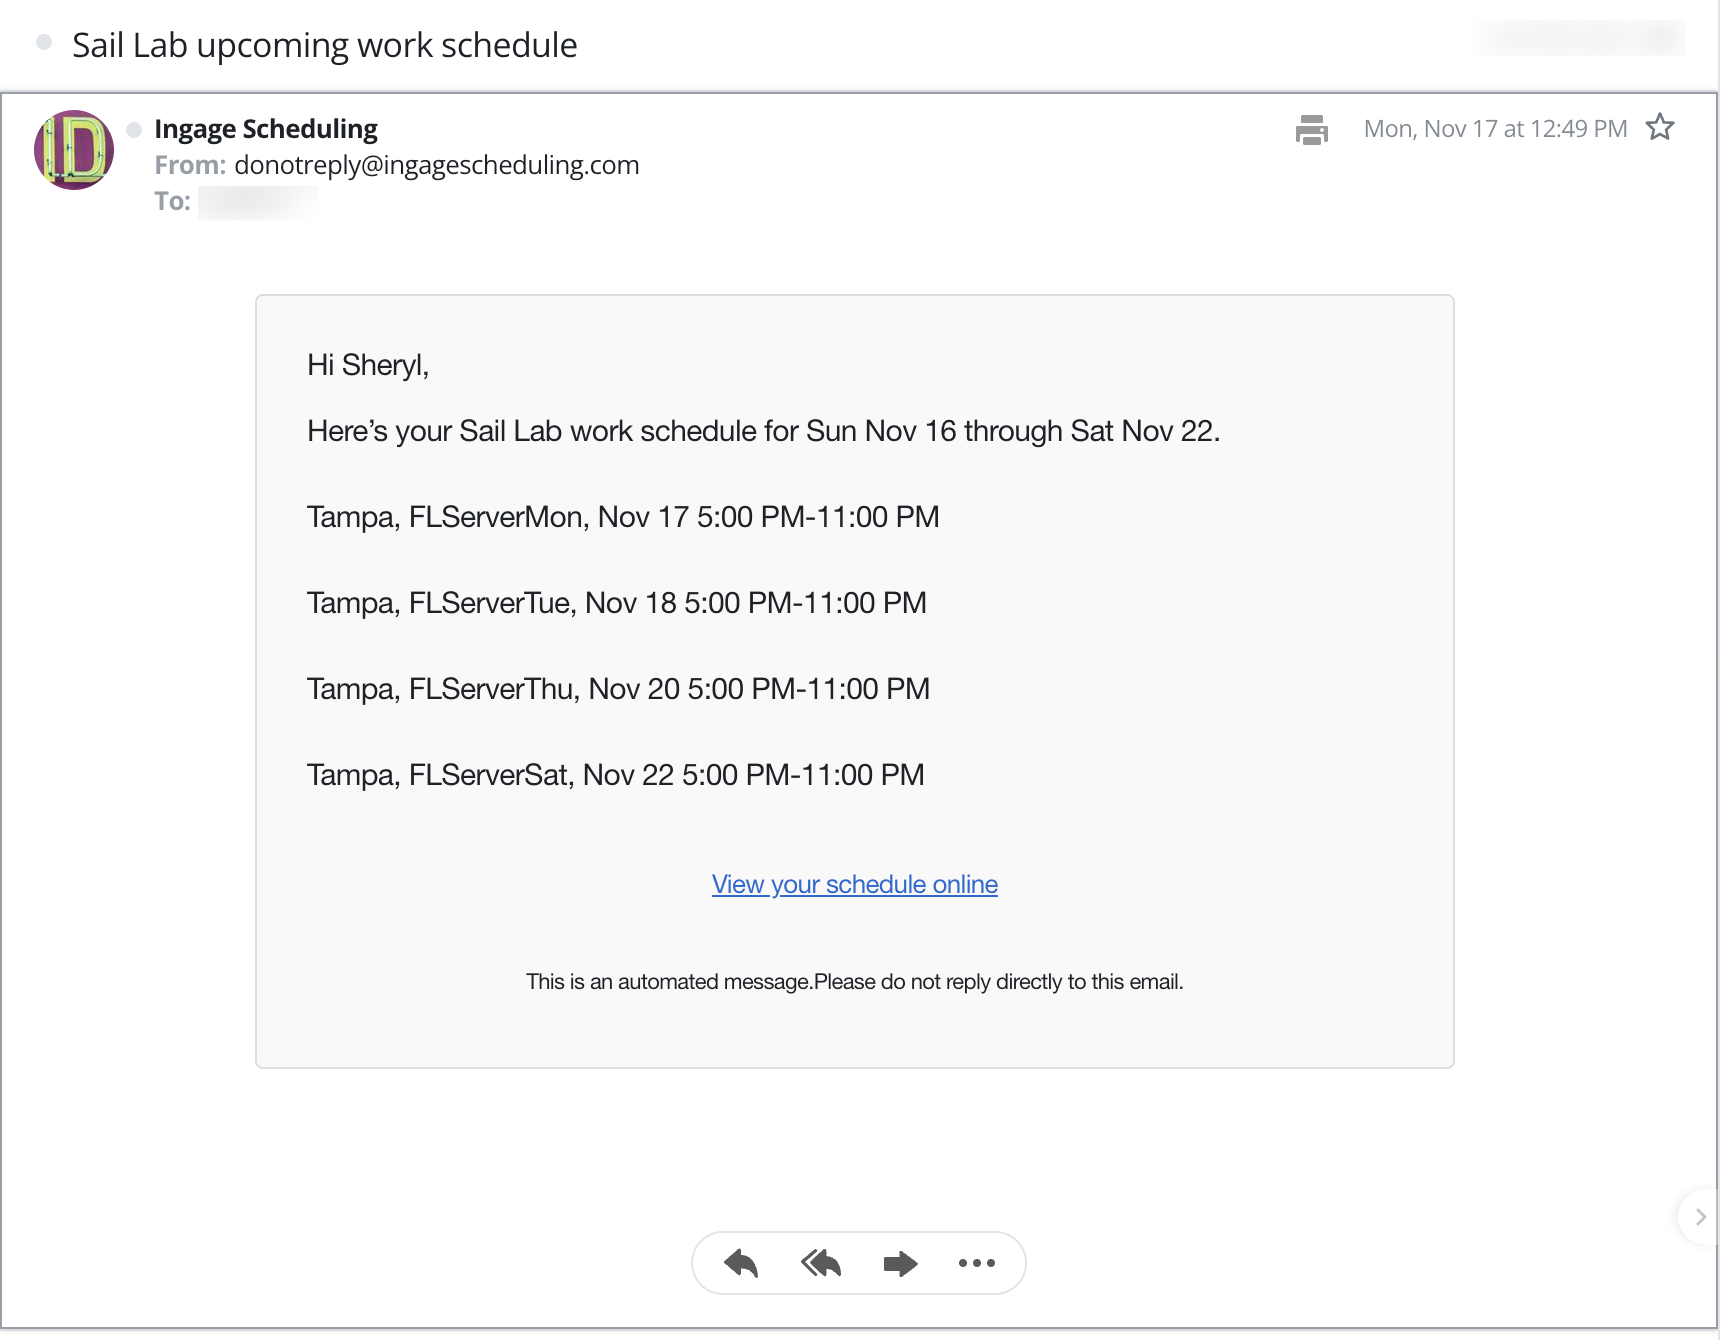Expand the side panel chevron at right edge
Image resolution: width=1720 pixels, height=1340 pixels.
(1700, 1217)
